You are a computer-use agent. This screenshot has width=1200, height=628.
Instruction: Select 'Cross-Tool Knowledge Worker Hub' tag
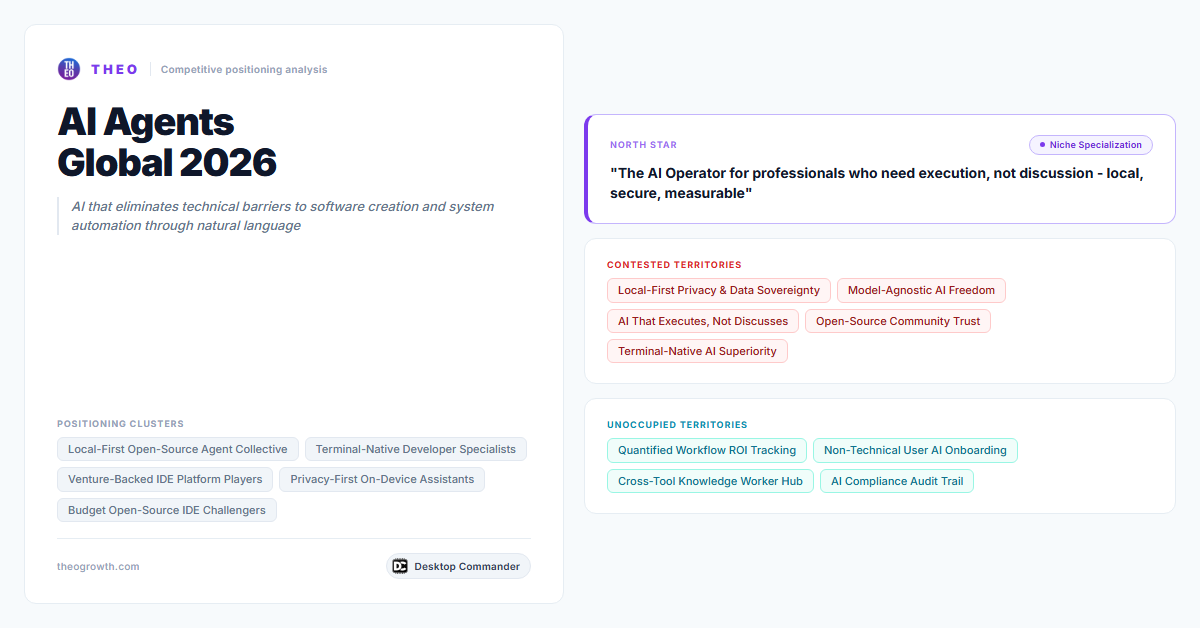pyautogui.click(x=710, y=481)
